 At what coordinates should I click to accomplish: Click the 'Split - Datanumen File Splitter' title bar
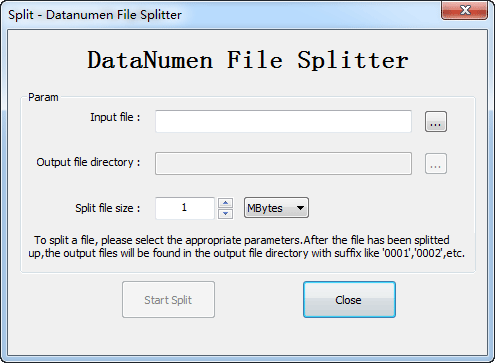[95, 15]
